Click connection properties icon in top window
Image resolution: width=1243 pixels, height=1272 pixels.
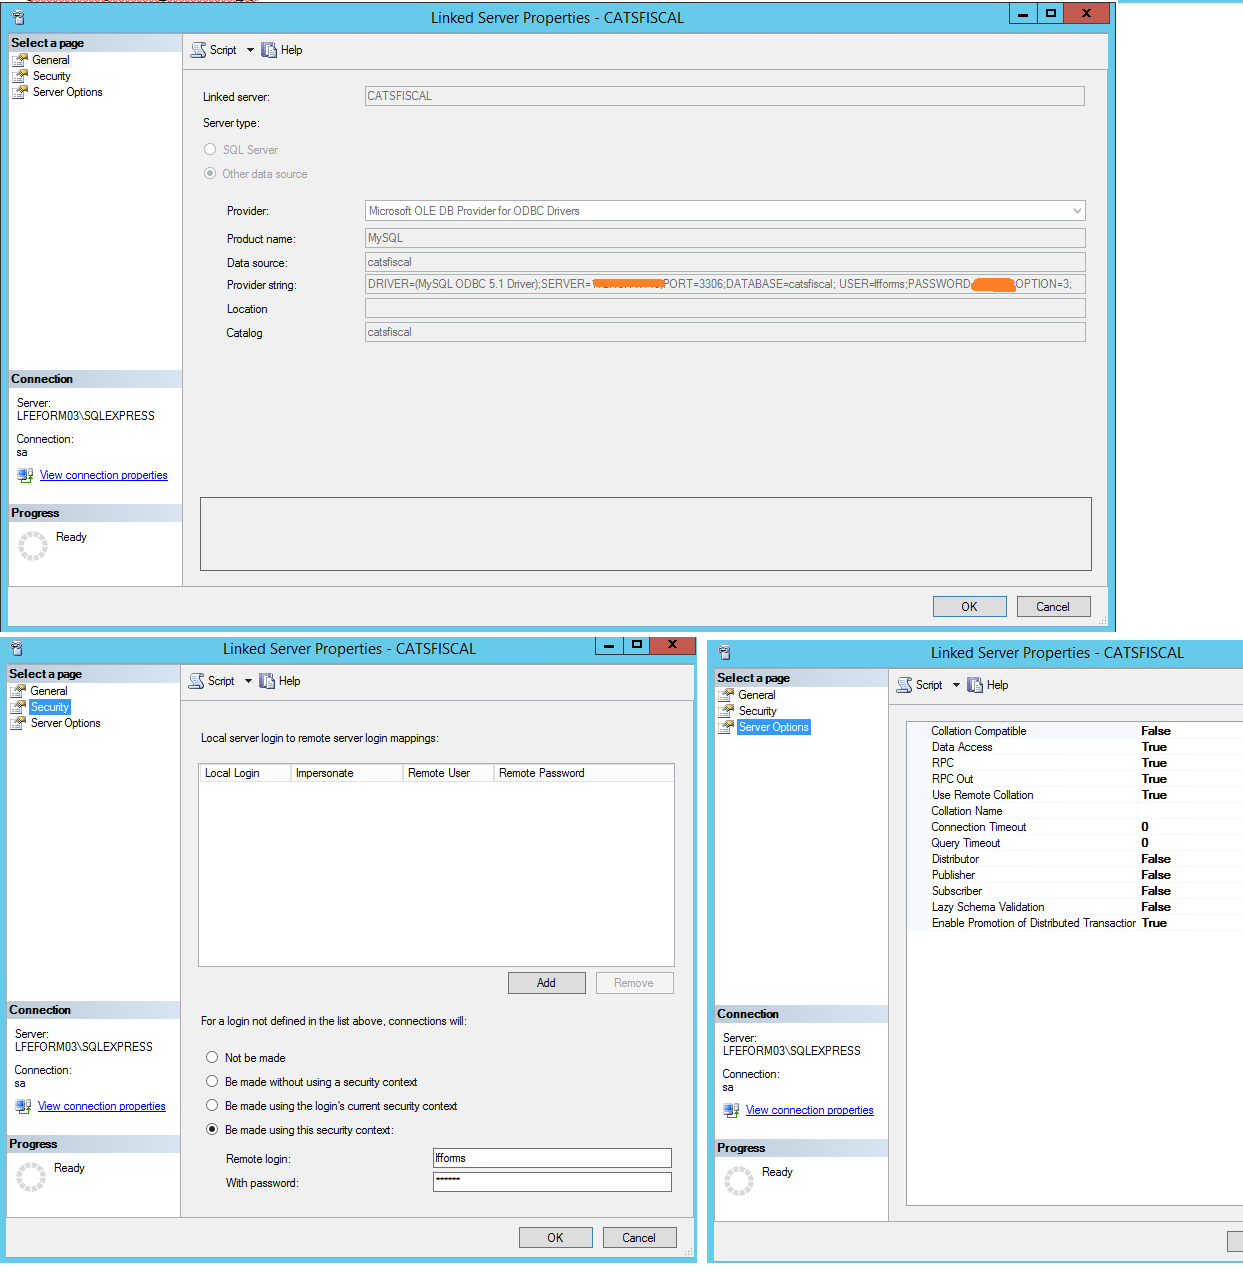click(25, 475)
